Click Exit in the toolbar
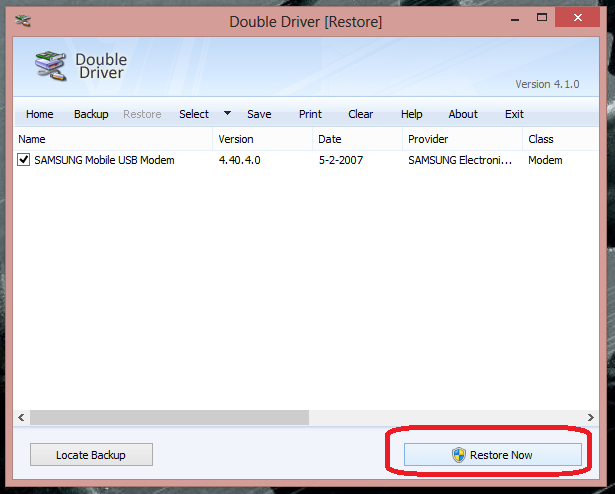This screenshot has width=615, height=494. pyautogui.click(x=514, y=114)
